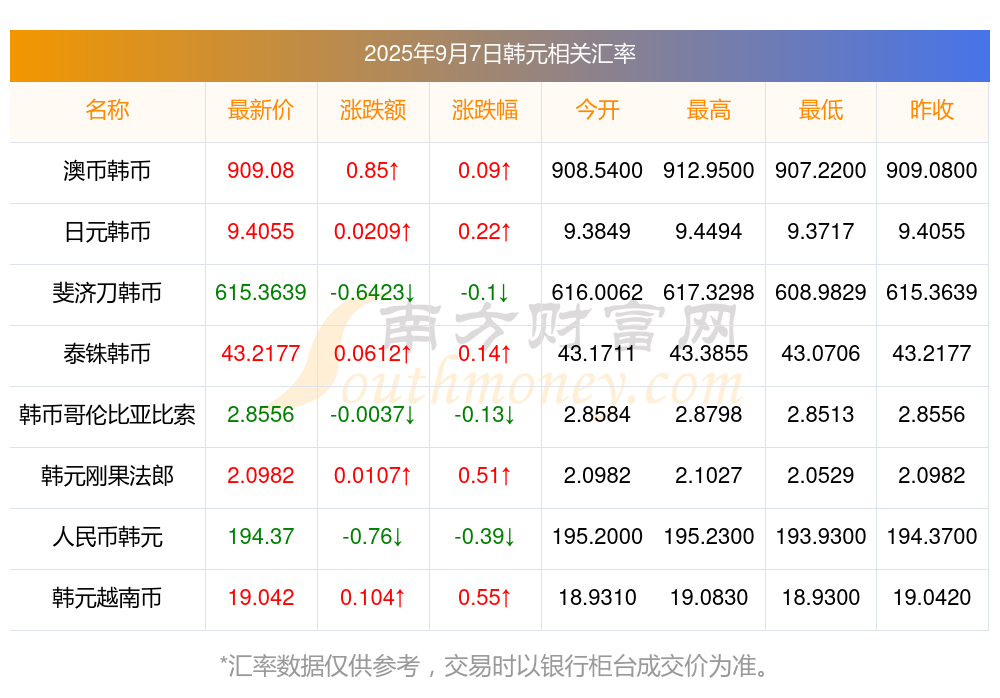Viewport: 1000px width, 698px height.
Task: Select the change percent "0.14↑"
Action: point(485,353)
